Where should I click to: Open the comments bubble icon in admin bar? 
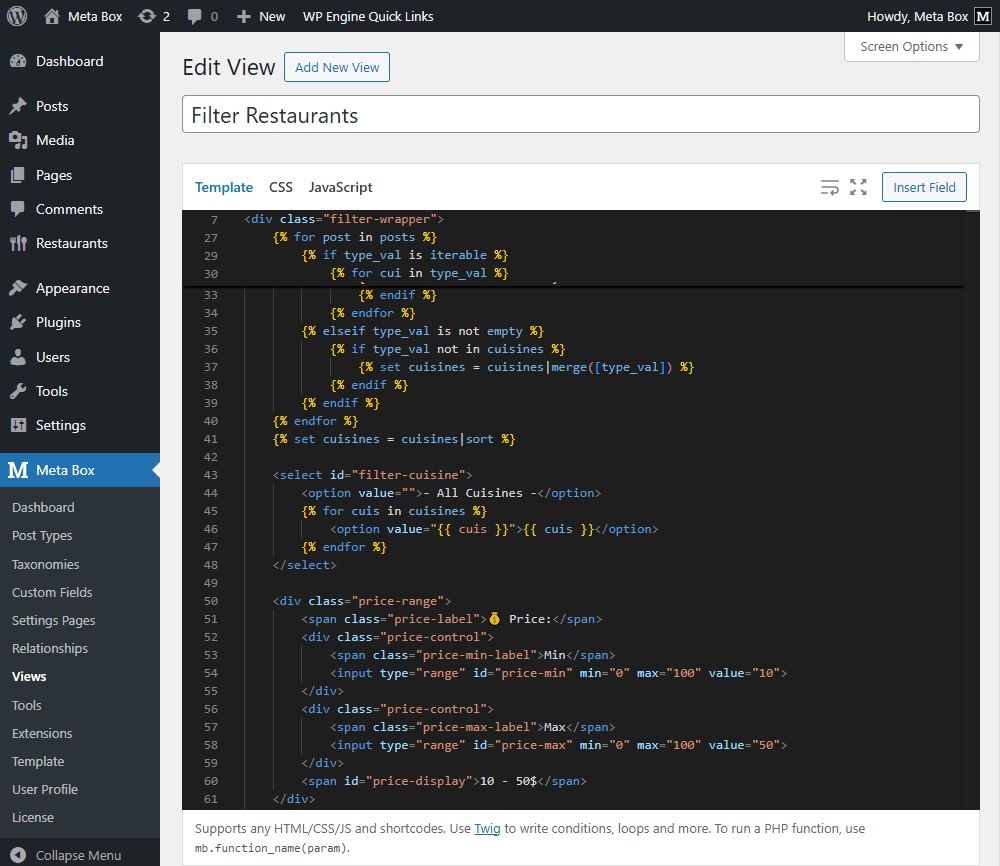click(x=193, y=16)
